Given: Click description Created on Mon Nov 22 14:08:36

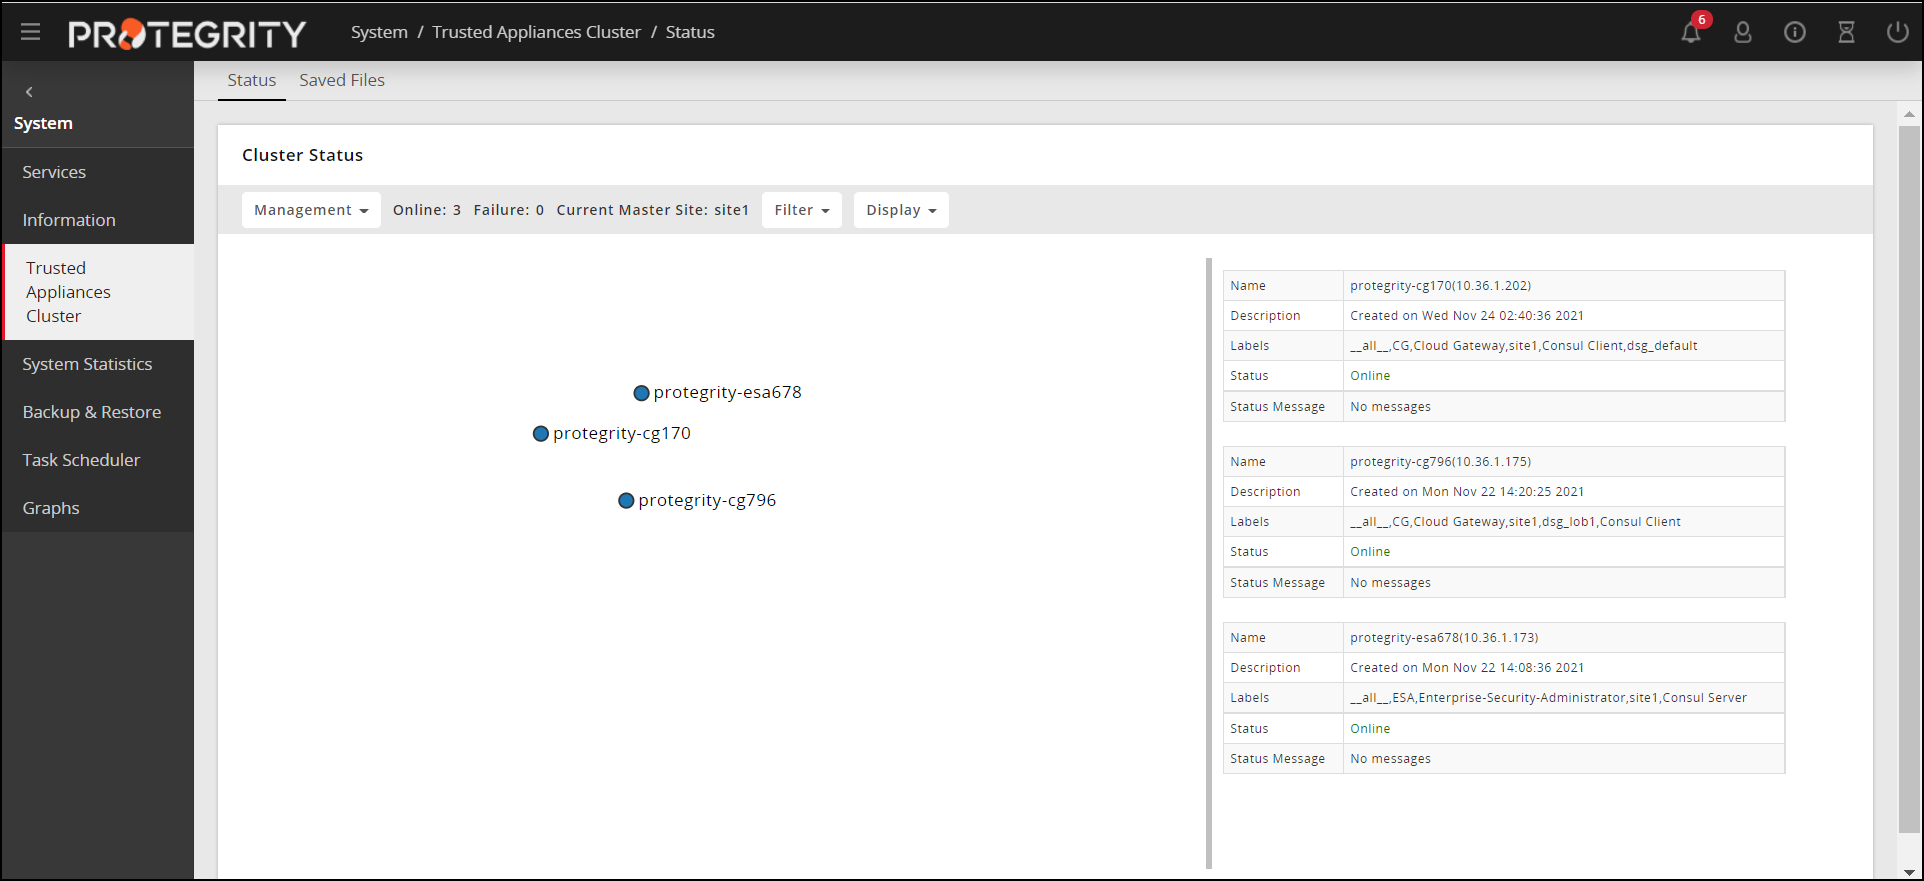Looking at the screenshot, I should point(1564,668).
